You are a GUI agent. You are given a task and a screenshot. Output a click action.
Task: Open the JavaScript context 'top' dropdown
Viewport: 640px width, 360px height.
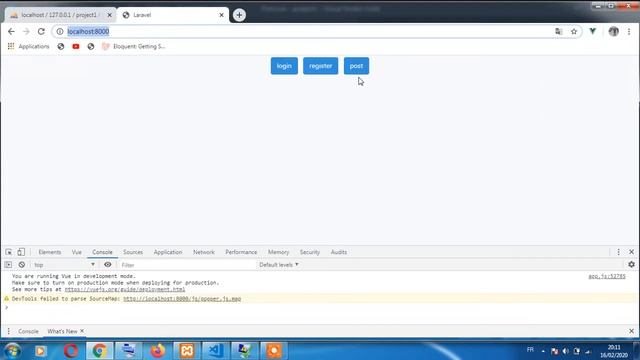pos(64,265)
